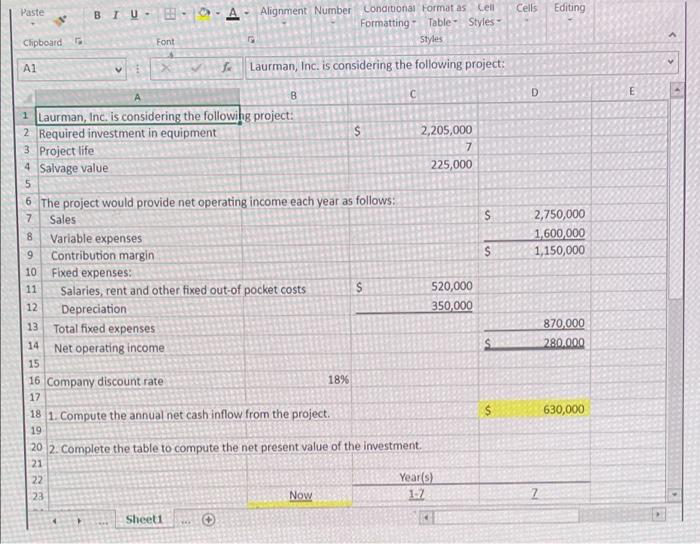Select column D header
700x544 pixels.
(x=534, y=92)
